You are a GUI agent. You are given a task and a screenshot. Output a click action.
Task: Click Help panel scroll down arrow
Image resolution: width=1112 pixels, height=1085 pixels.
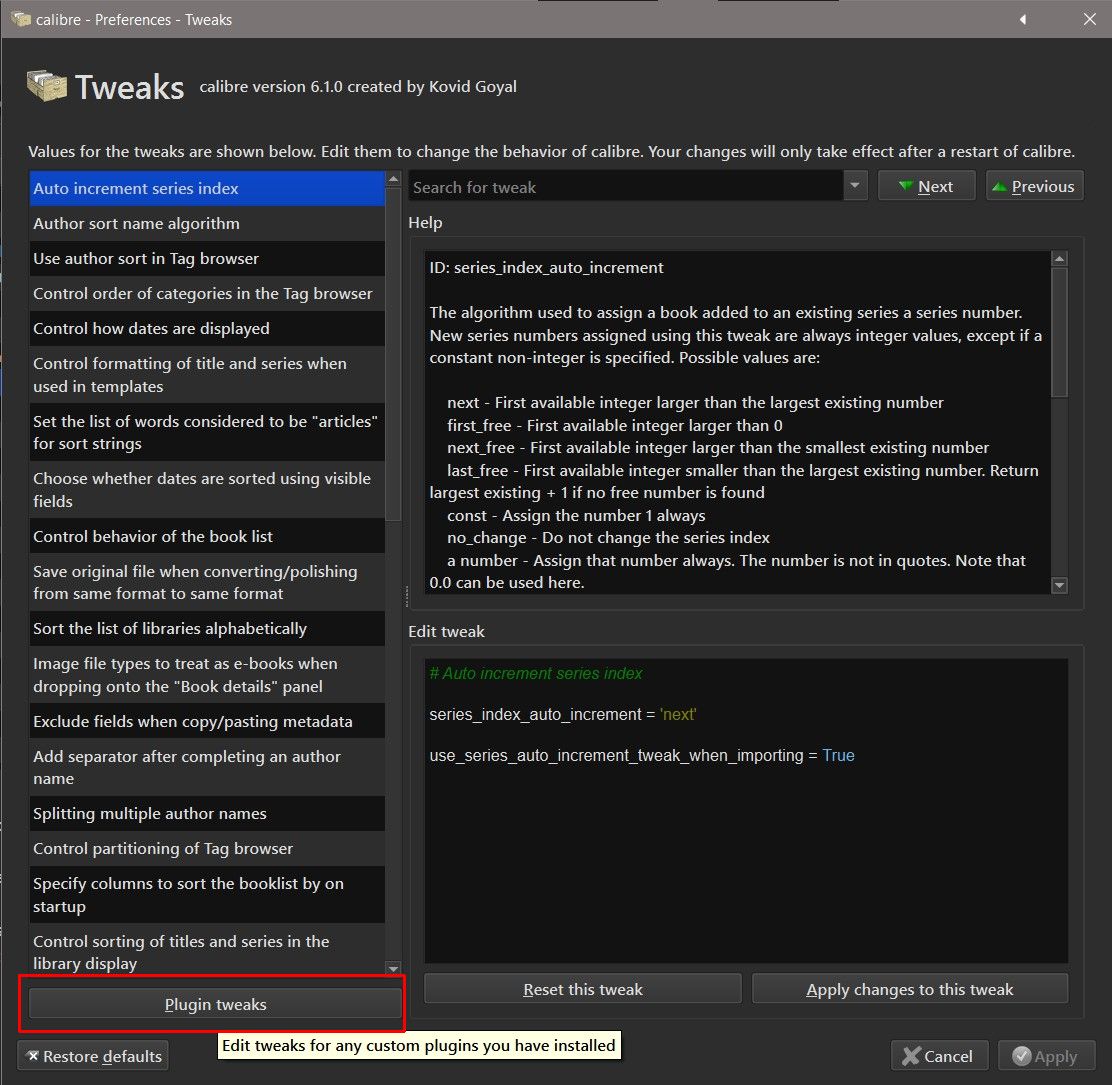point(1059,585)
